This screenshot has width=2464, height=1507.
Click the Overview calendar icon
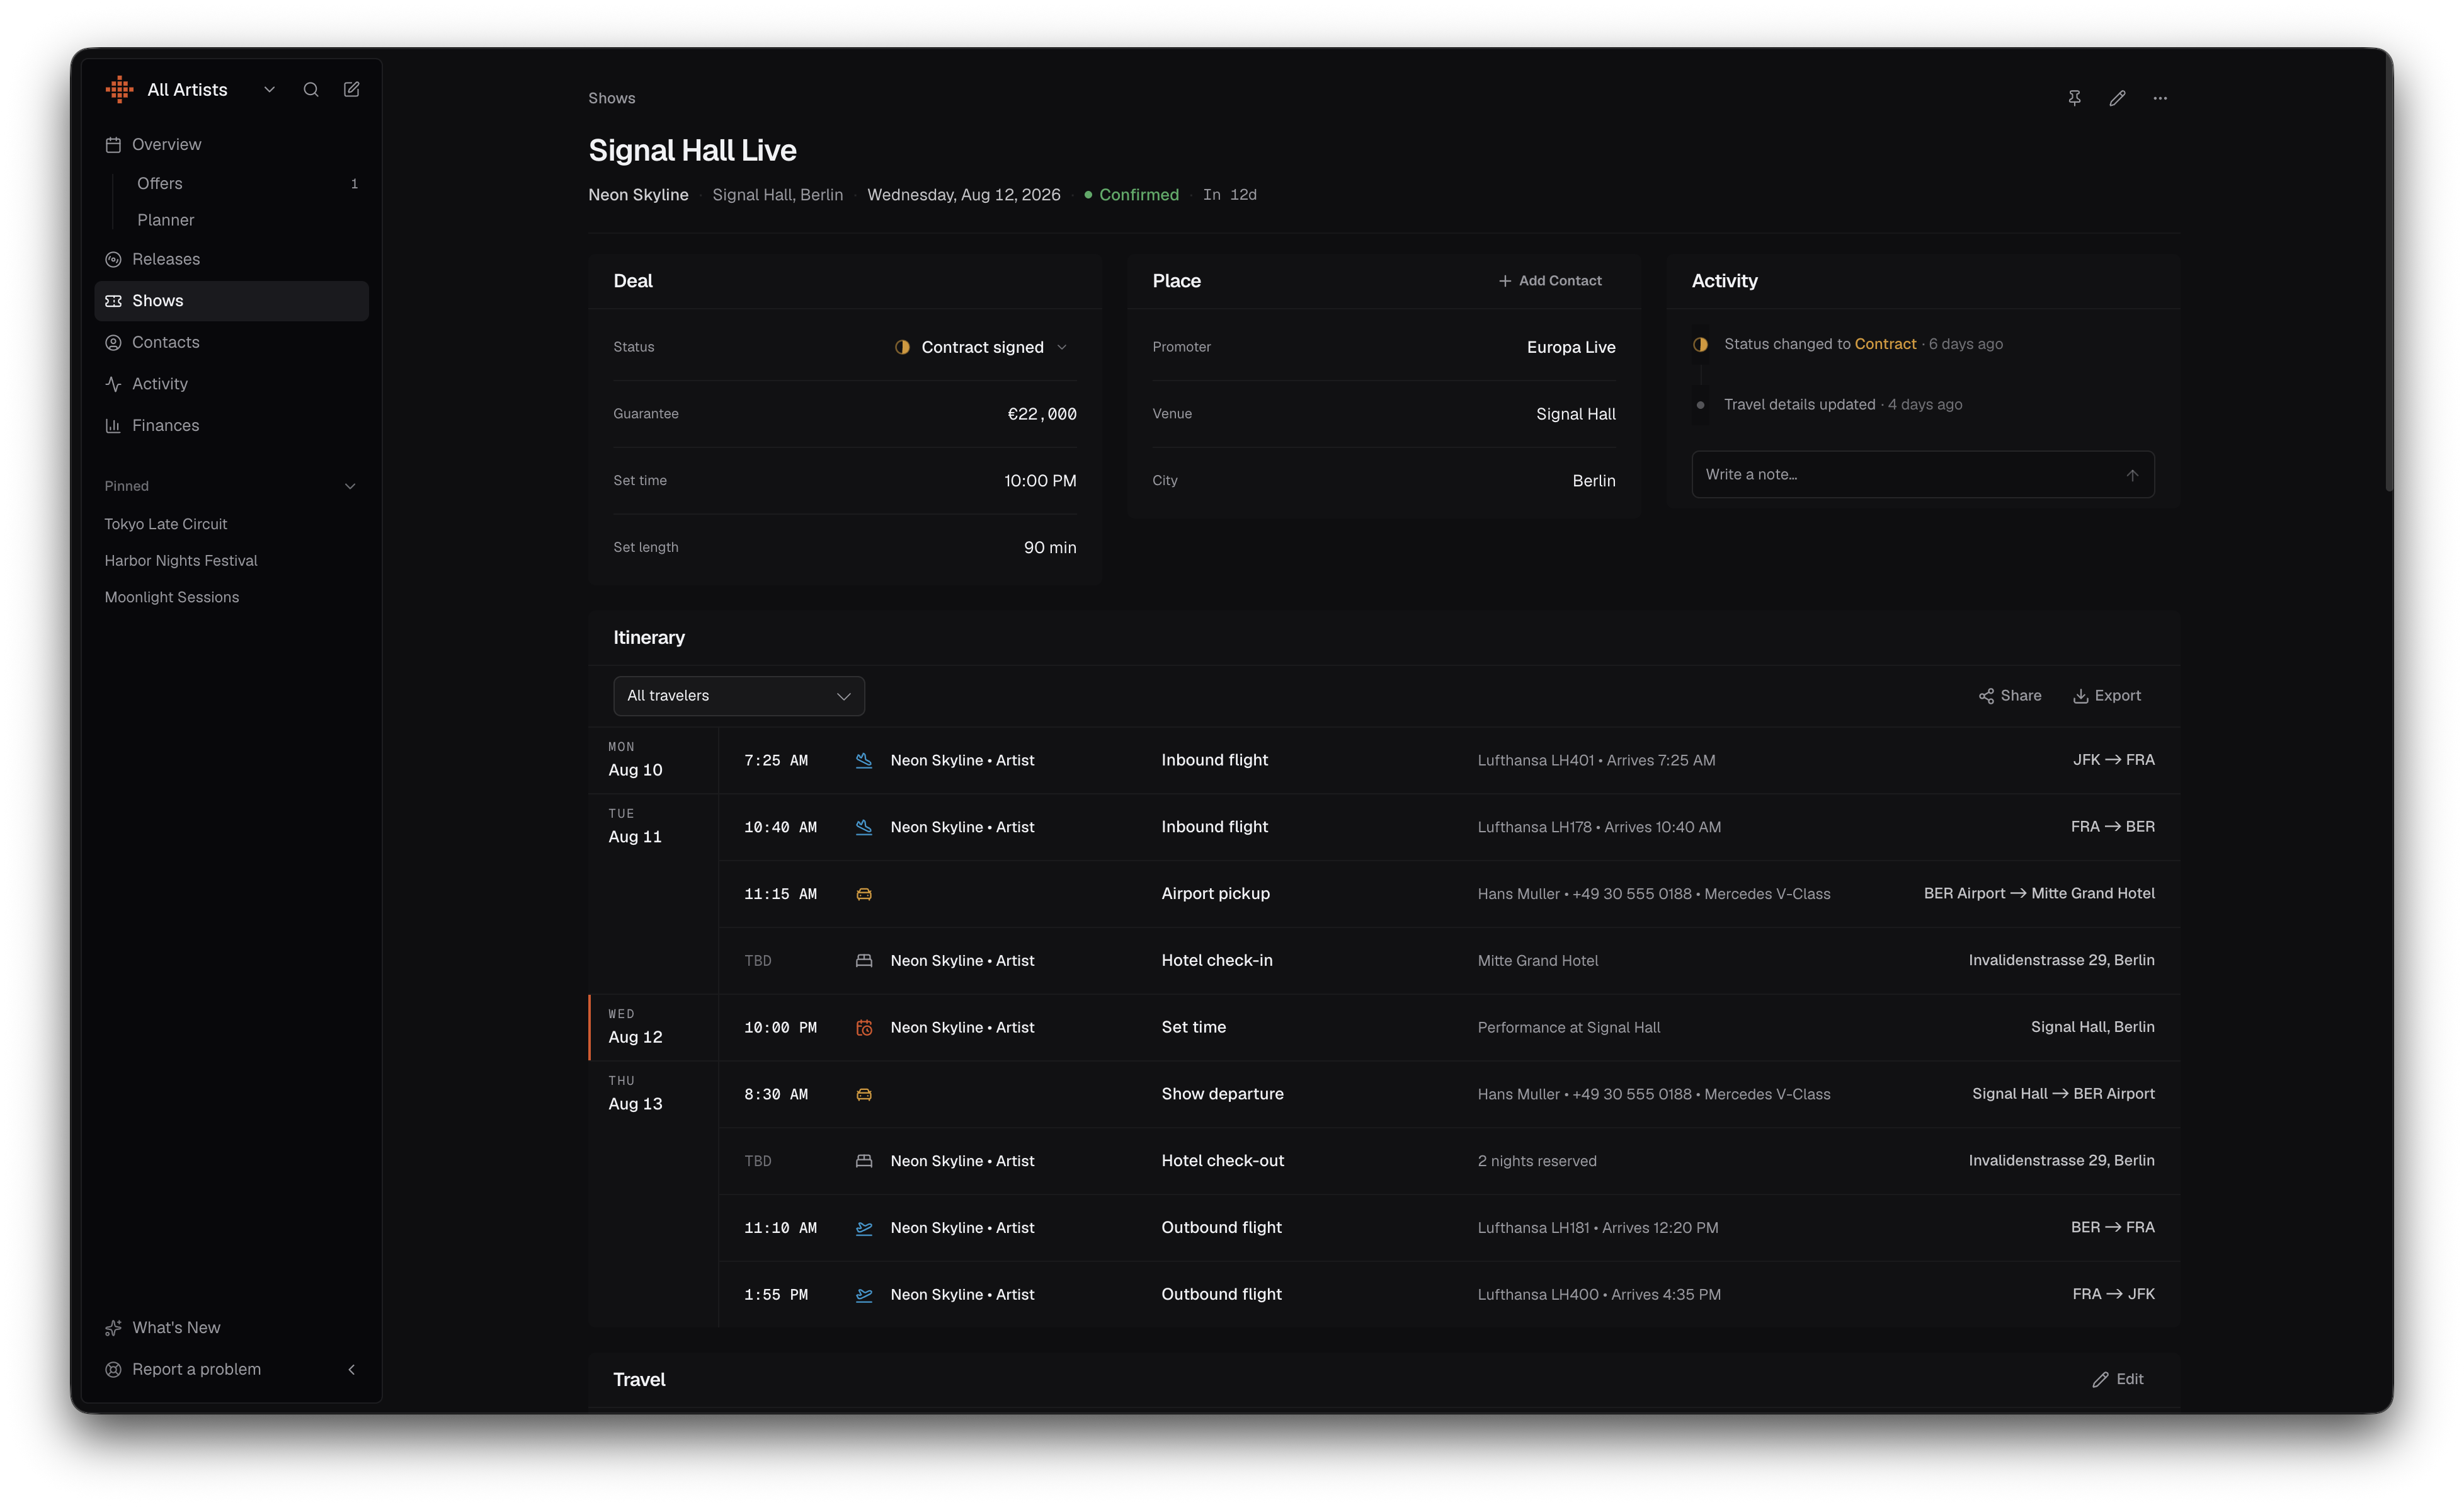click(113, 145)
